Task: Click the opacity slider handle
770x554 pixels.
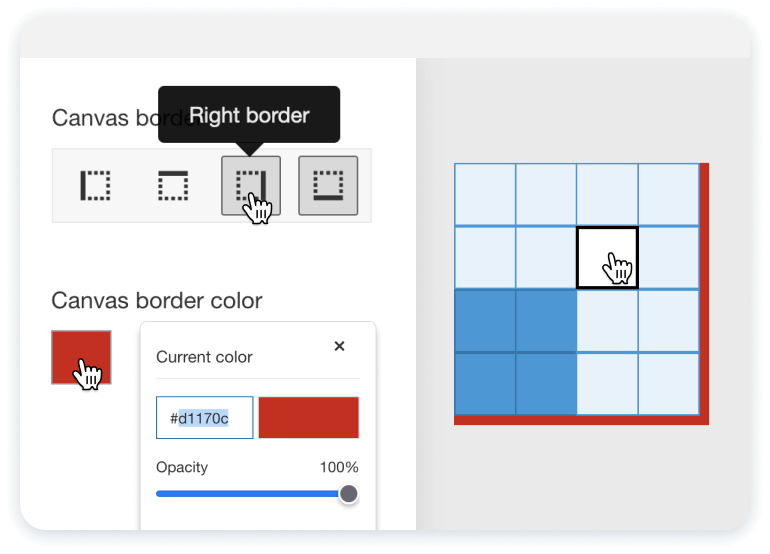Action: click(349, 494)
